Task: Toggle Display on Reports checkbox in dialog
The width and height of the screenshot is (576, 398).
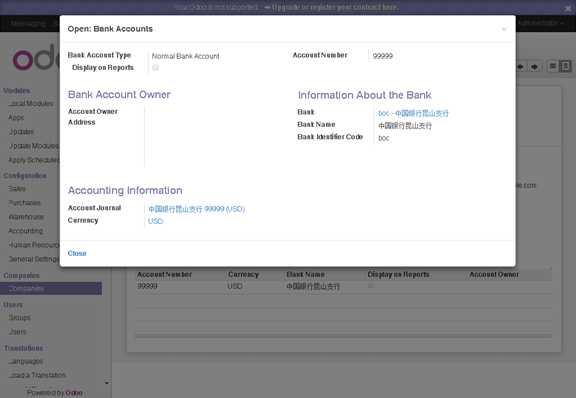Action: [155, 68]
